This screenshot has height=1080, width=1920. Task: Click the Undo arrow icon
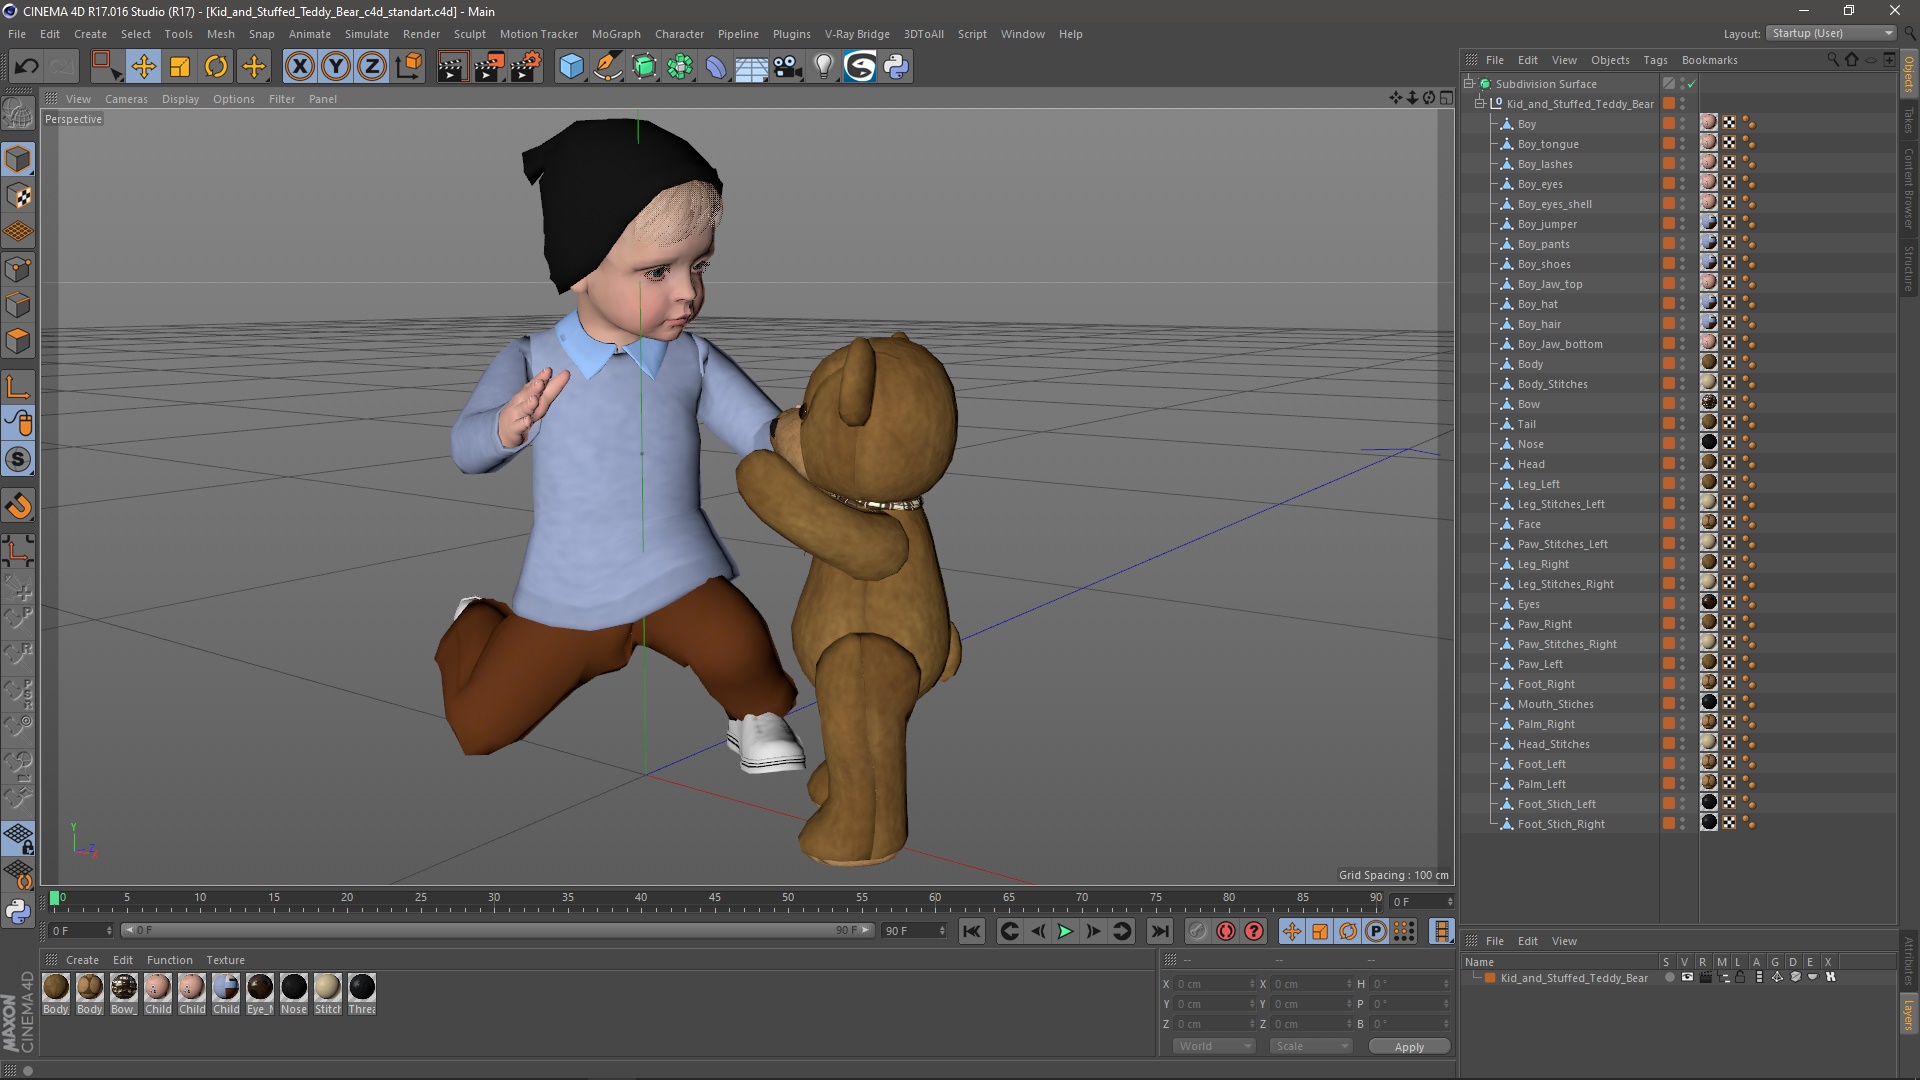[26, 67]
